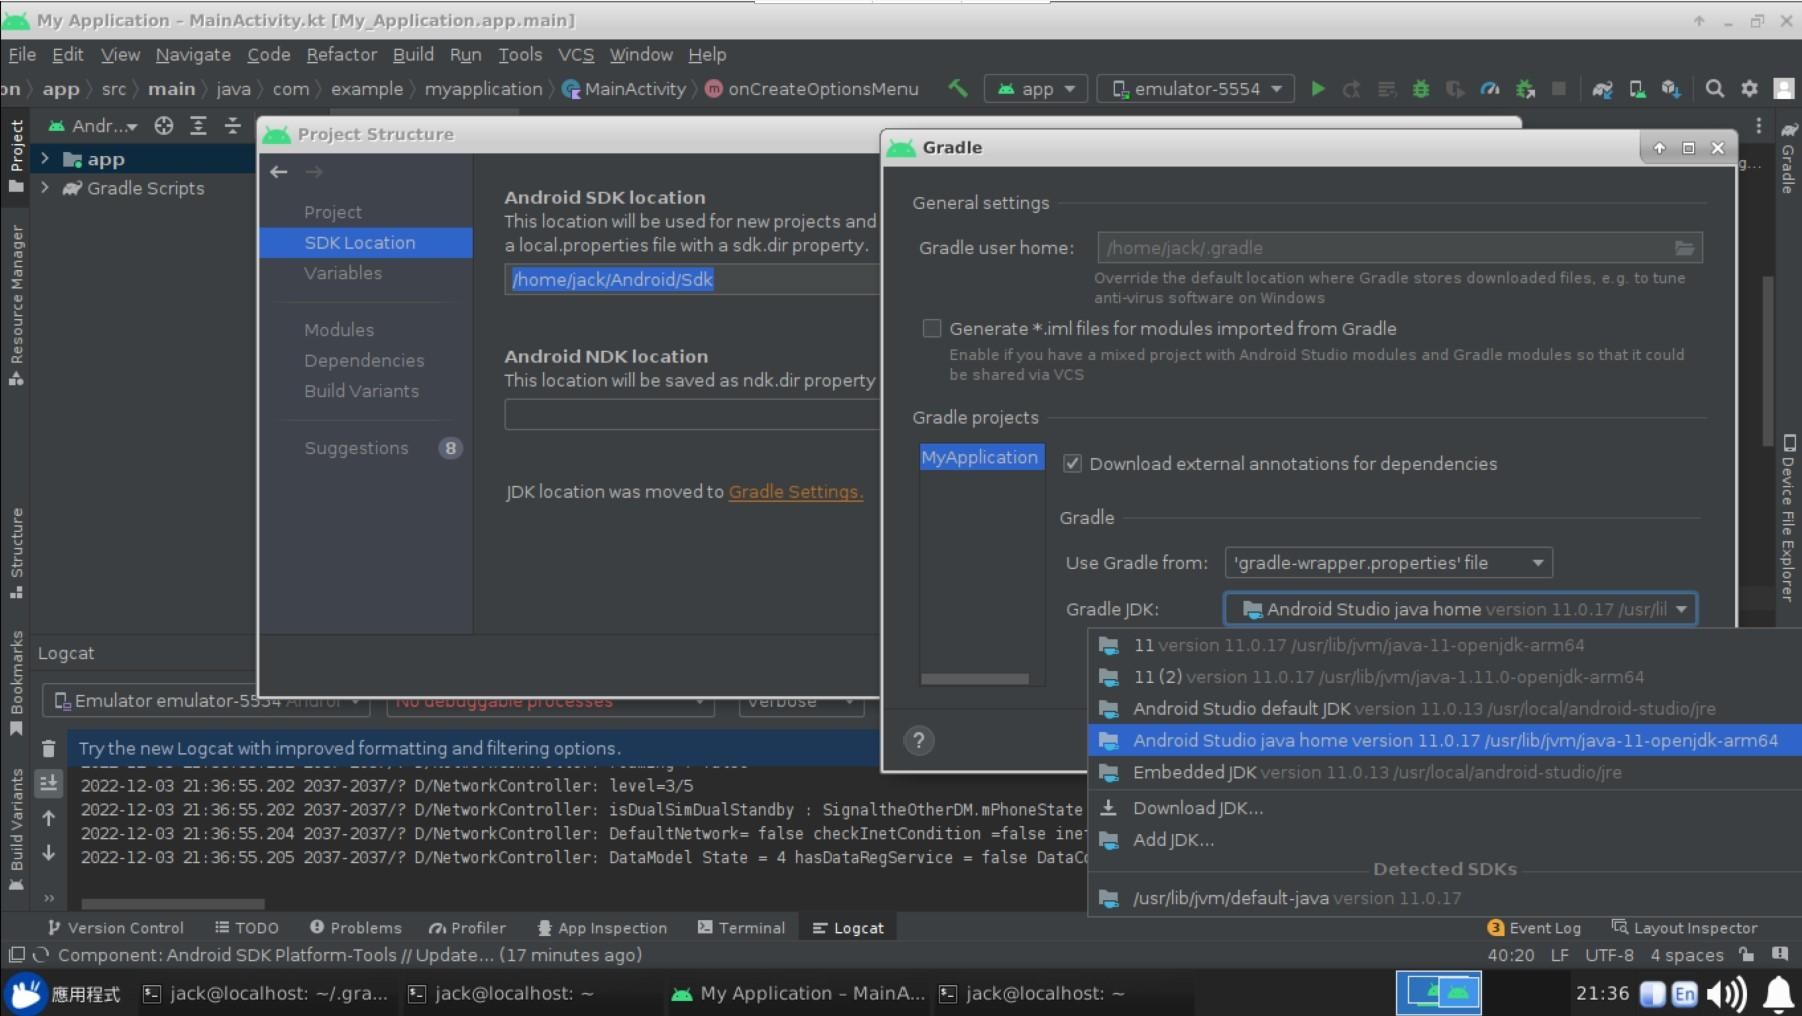Enable generating *.iml files for Gradle modules
The height and width of the screenshot is (1016, 1802).
tap(932, 328)
